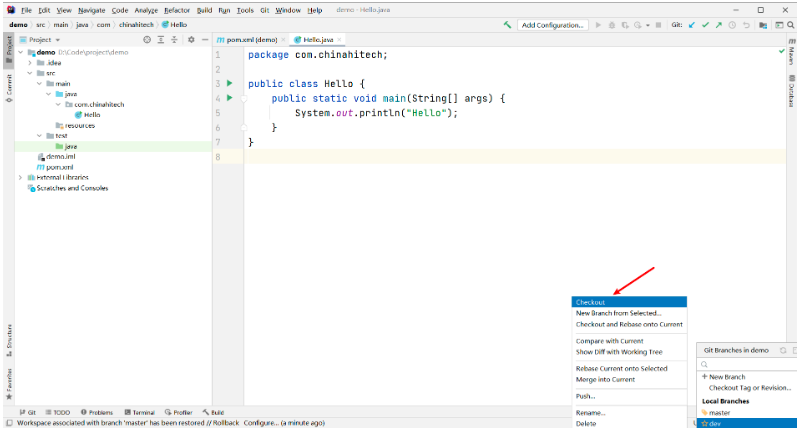The image size is (802, 435).
Task: Select pom.xml in project tree
Action: [55, 167]
